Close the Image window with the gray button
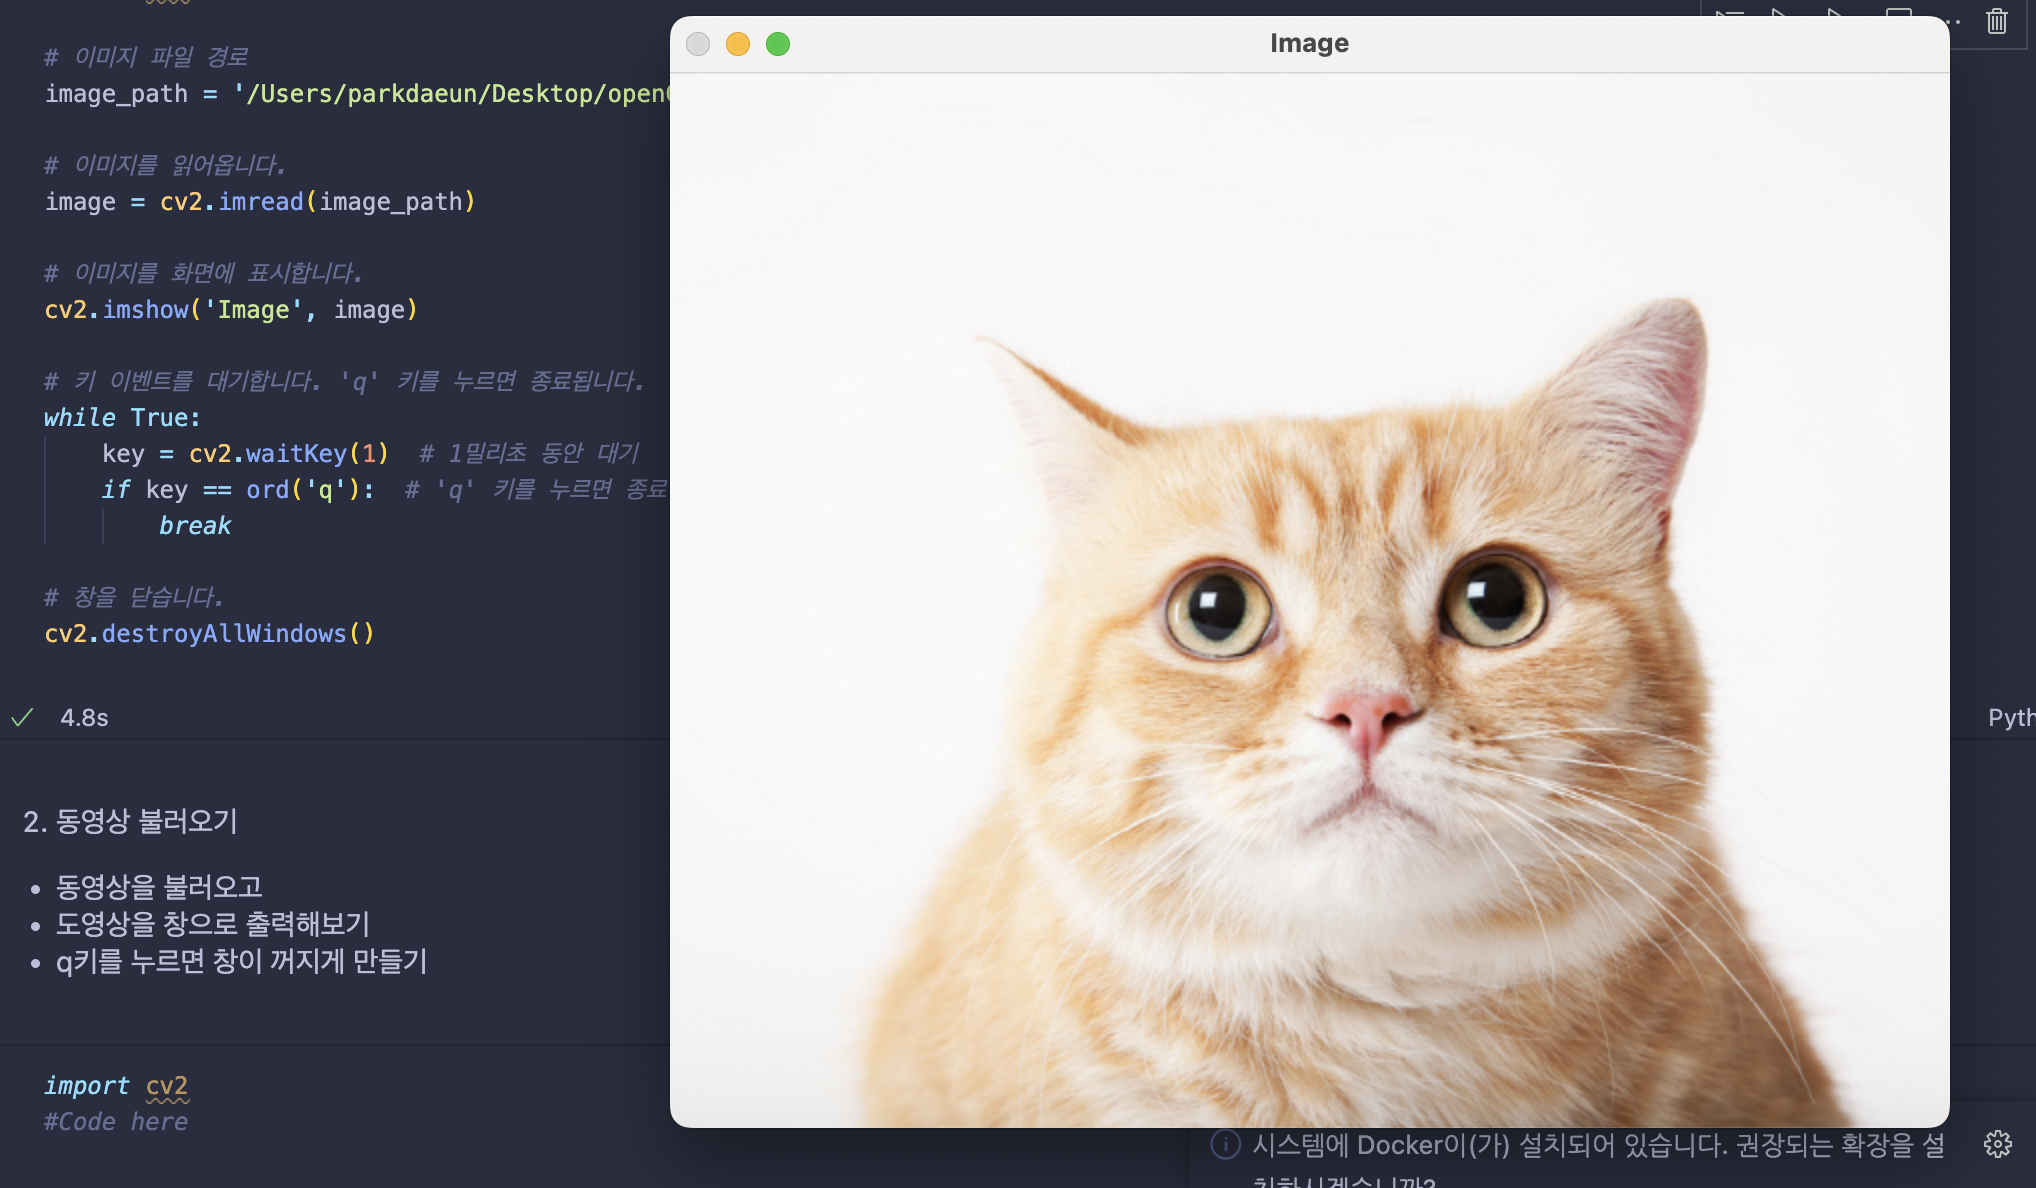The width and height of the screenshot is (2036, 1188). pyautogui.click(x=698, y=44)
